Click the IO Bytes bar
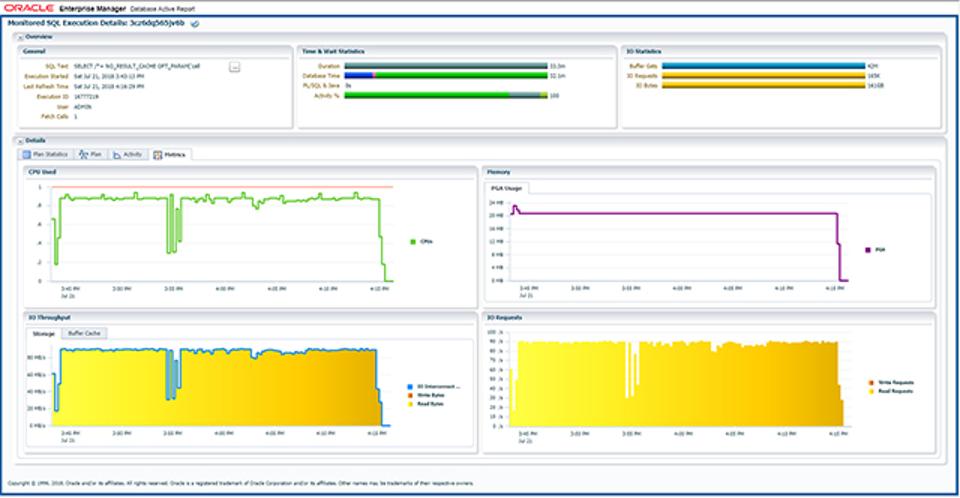The image size is (960, 498). coord(763,86)
